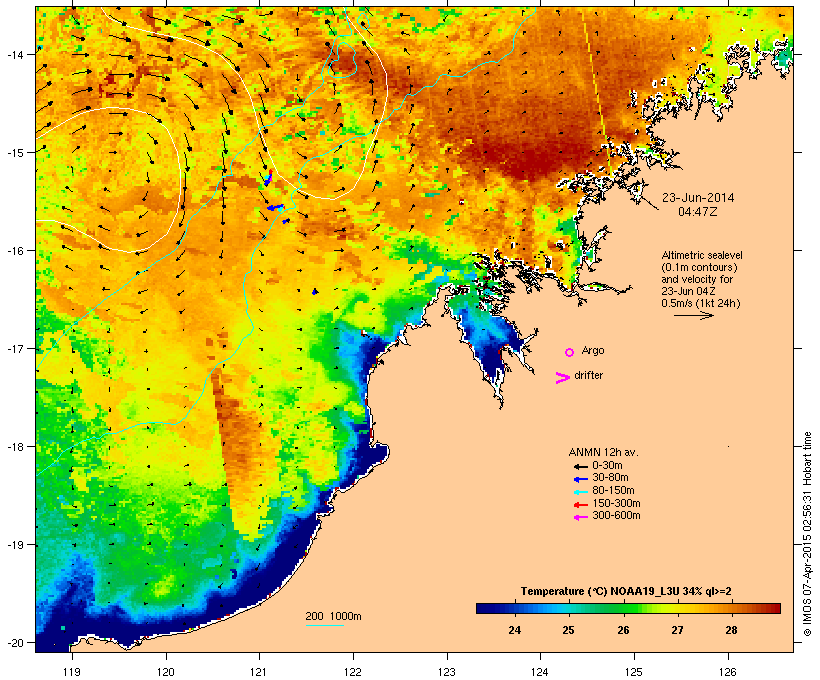Click the 119 longitude axis label

coord(72,672)
